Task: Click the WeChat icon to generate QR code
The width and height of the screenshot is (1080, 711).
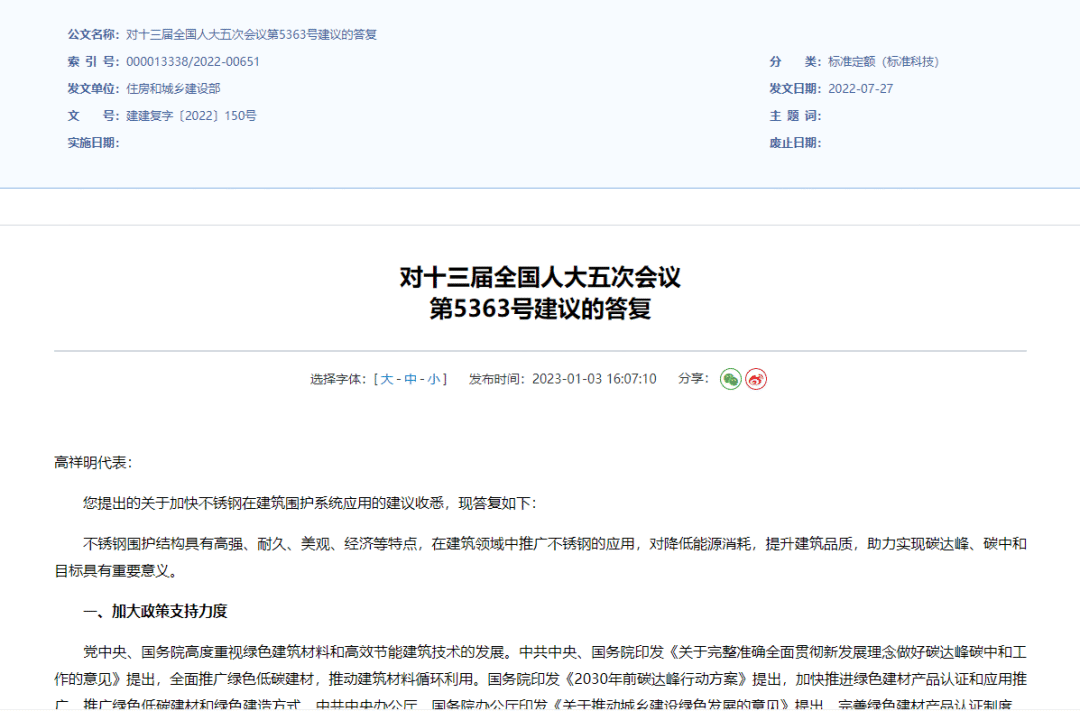Action: click(x=733, y=381)
